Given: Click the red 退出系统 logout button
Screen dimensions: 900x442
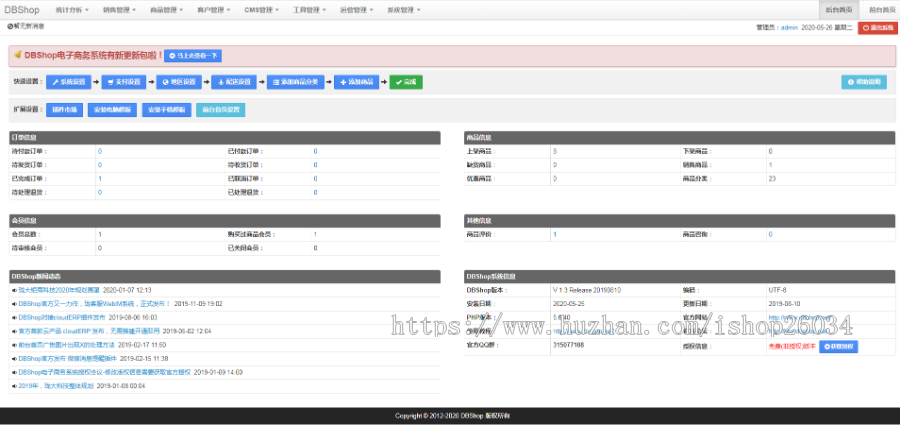Looking at the screenshot, I should coord(878,28).
